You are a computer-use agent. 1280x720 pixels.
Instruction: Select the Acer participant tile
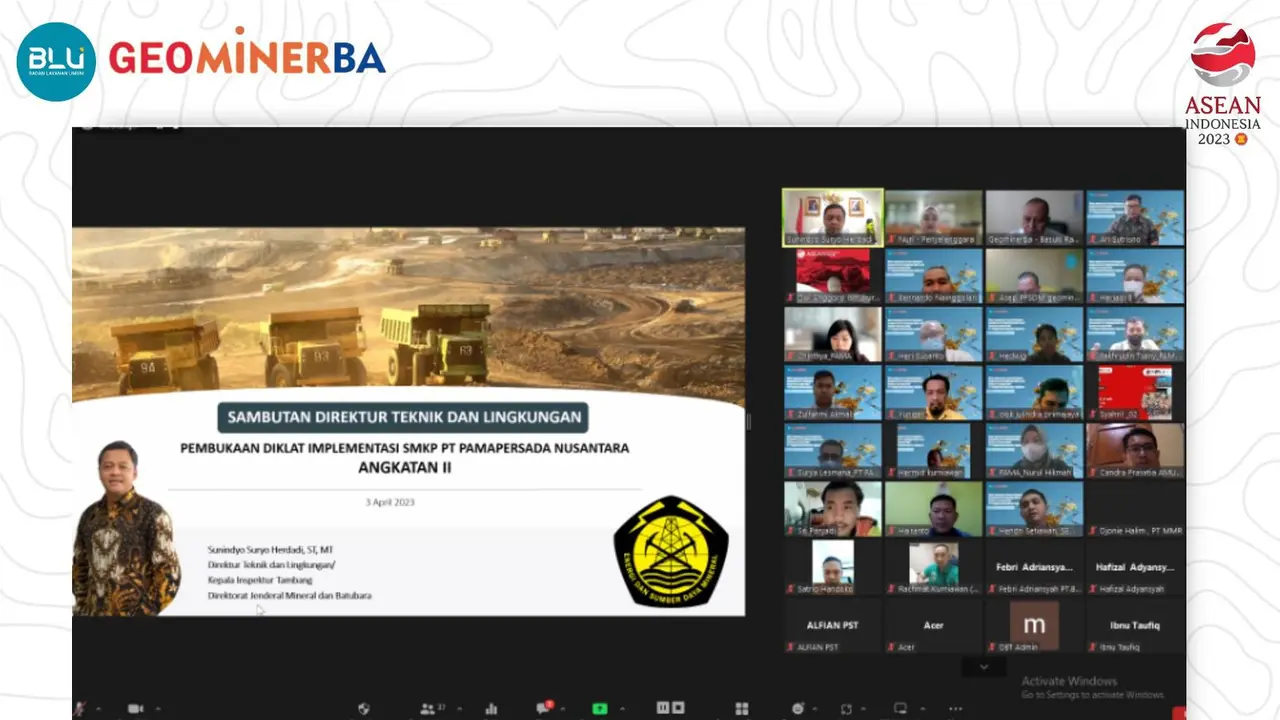pyautogui.click(x=934, y=625)
